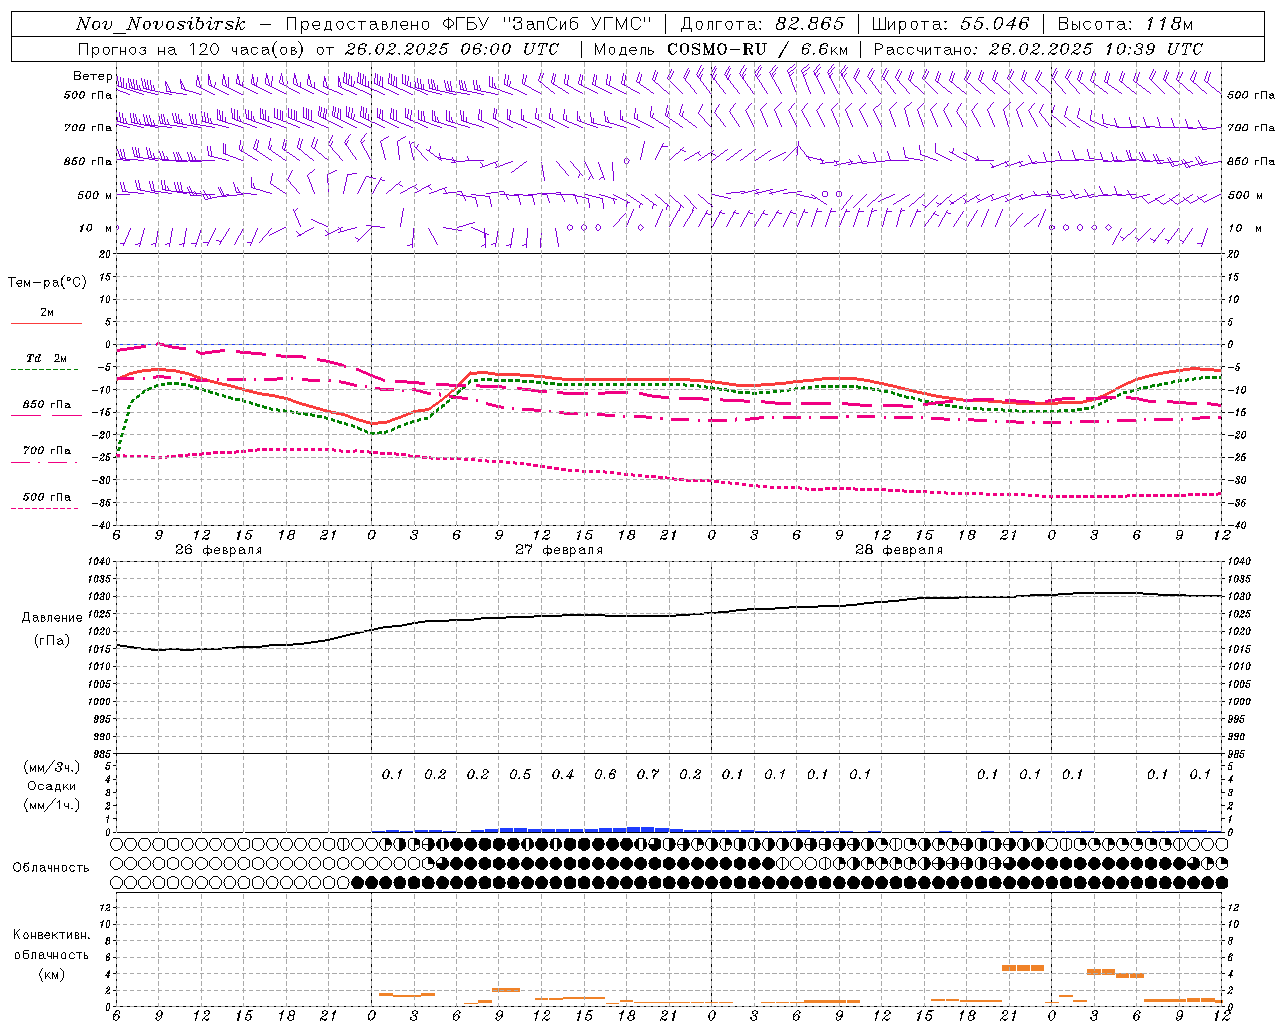This screenshot has height=1024, width=1280.
Task: Click the 'Td 2м' dew point legend entry
Action: (47, 358)
